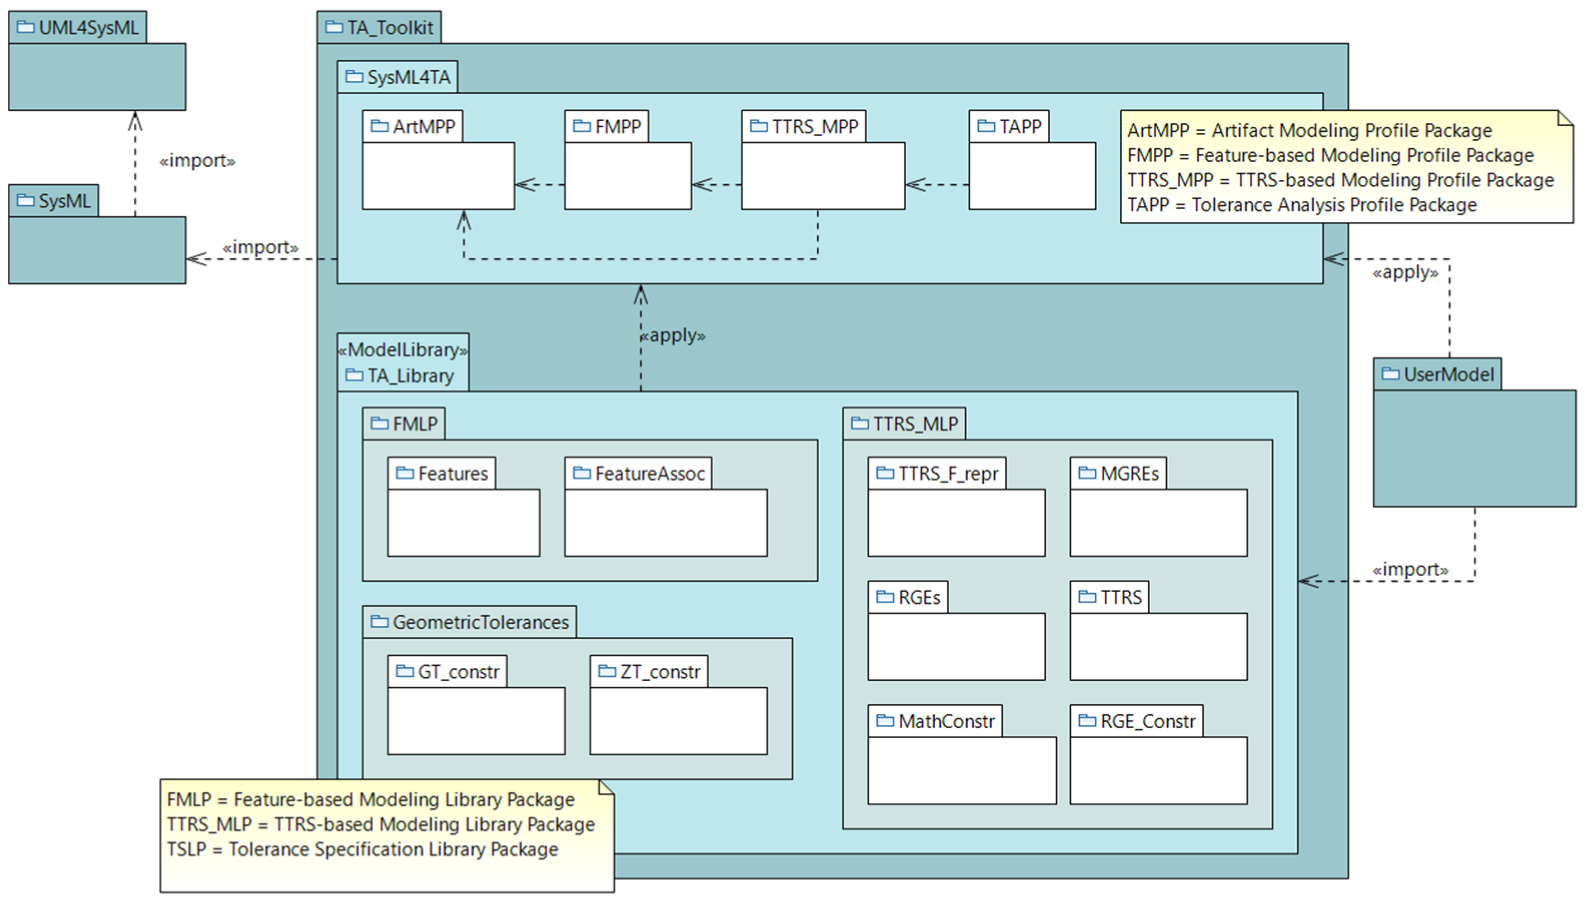Click the folder icon beside TA_Toolkit label
Image resolution: width=1584 pixels, height=898 pixels.
[334, 27]
